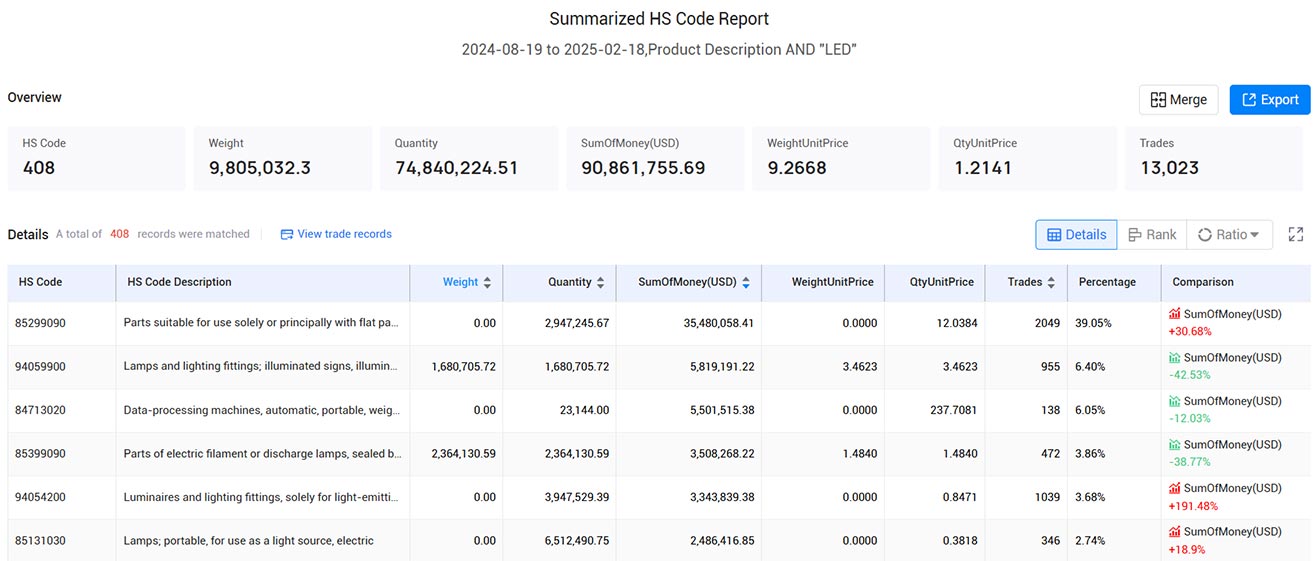1316x561 pixels.
Task: Click the HS Code Description column header
Action: pyautogui.click(x=179, y=282)
